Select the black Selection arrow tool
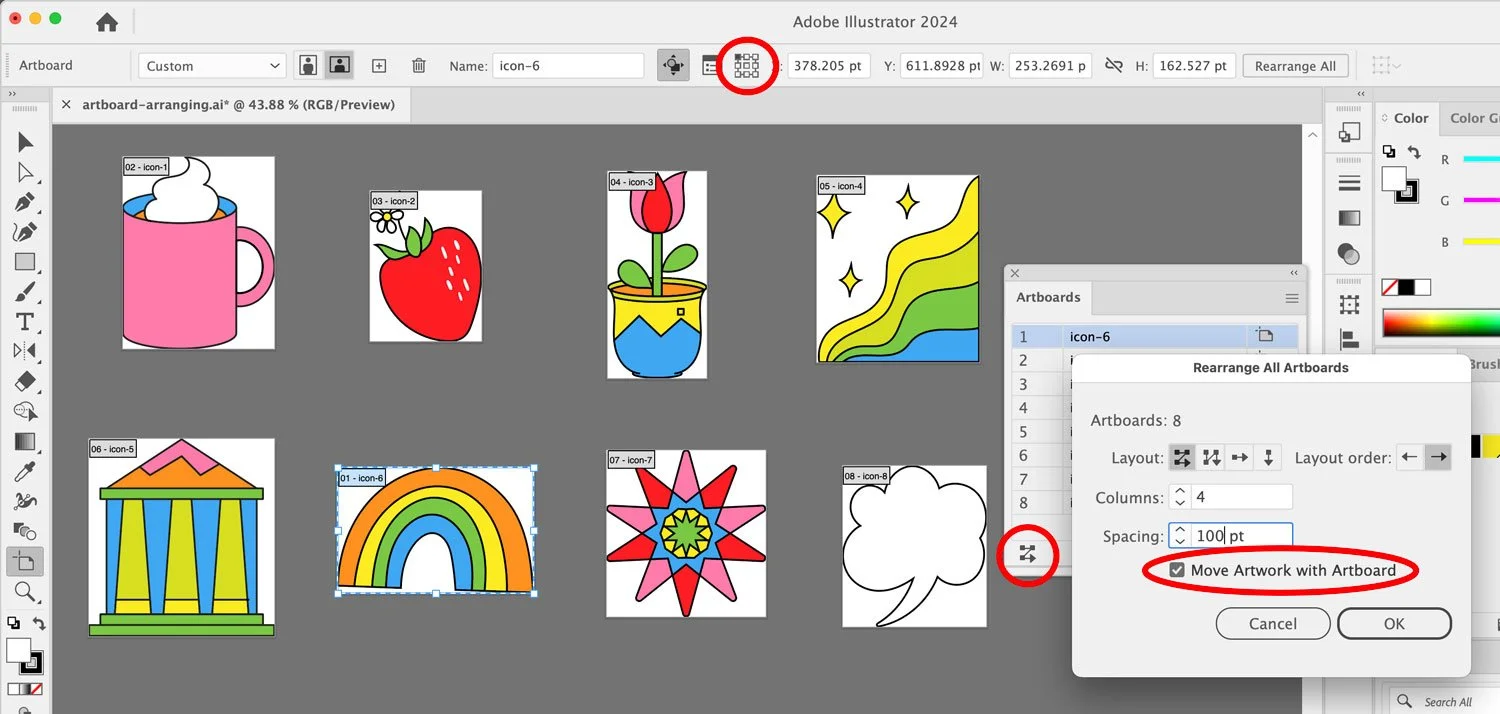The width and height of the screenshot is (1500, 714). tap(25, 141)
